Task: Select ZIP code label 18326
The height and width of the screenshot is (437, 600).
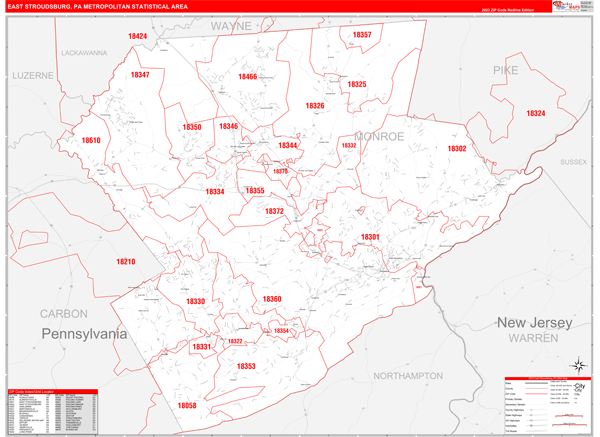Action: tap(315, 106)
